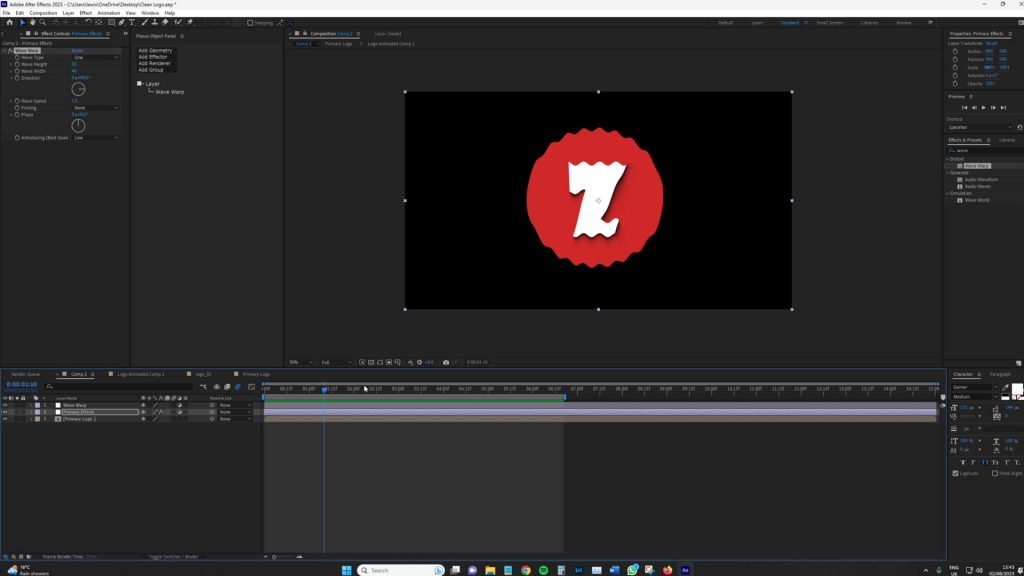
Task: Select the Home icon in the toolbar
Action: [x=9, y=22]
